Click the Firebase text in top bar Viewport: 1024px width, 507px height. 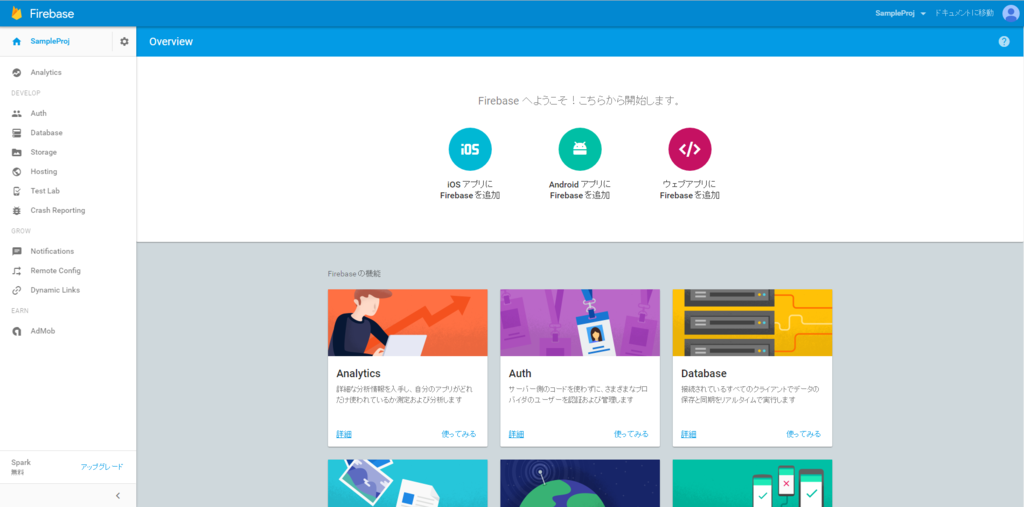point(52,14)
